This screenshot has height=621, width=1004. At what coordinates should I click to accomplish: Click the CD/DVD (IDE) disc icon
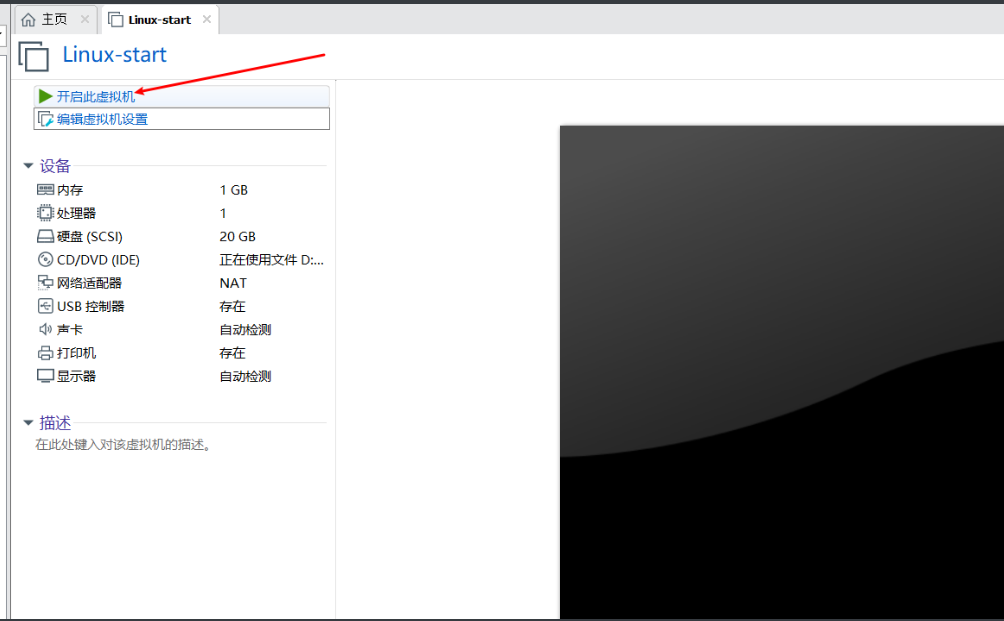45,259
